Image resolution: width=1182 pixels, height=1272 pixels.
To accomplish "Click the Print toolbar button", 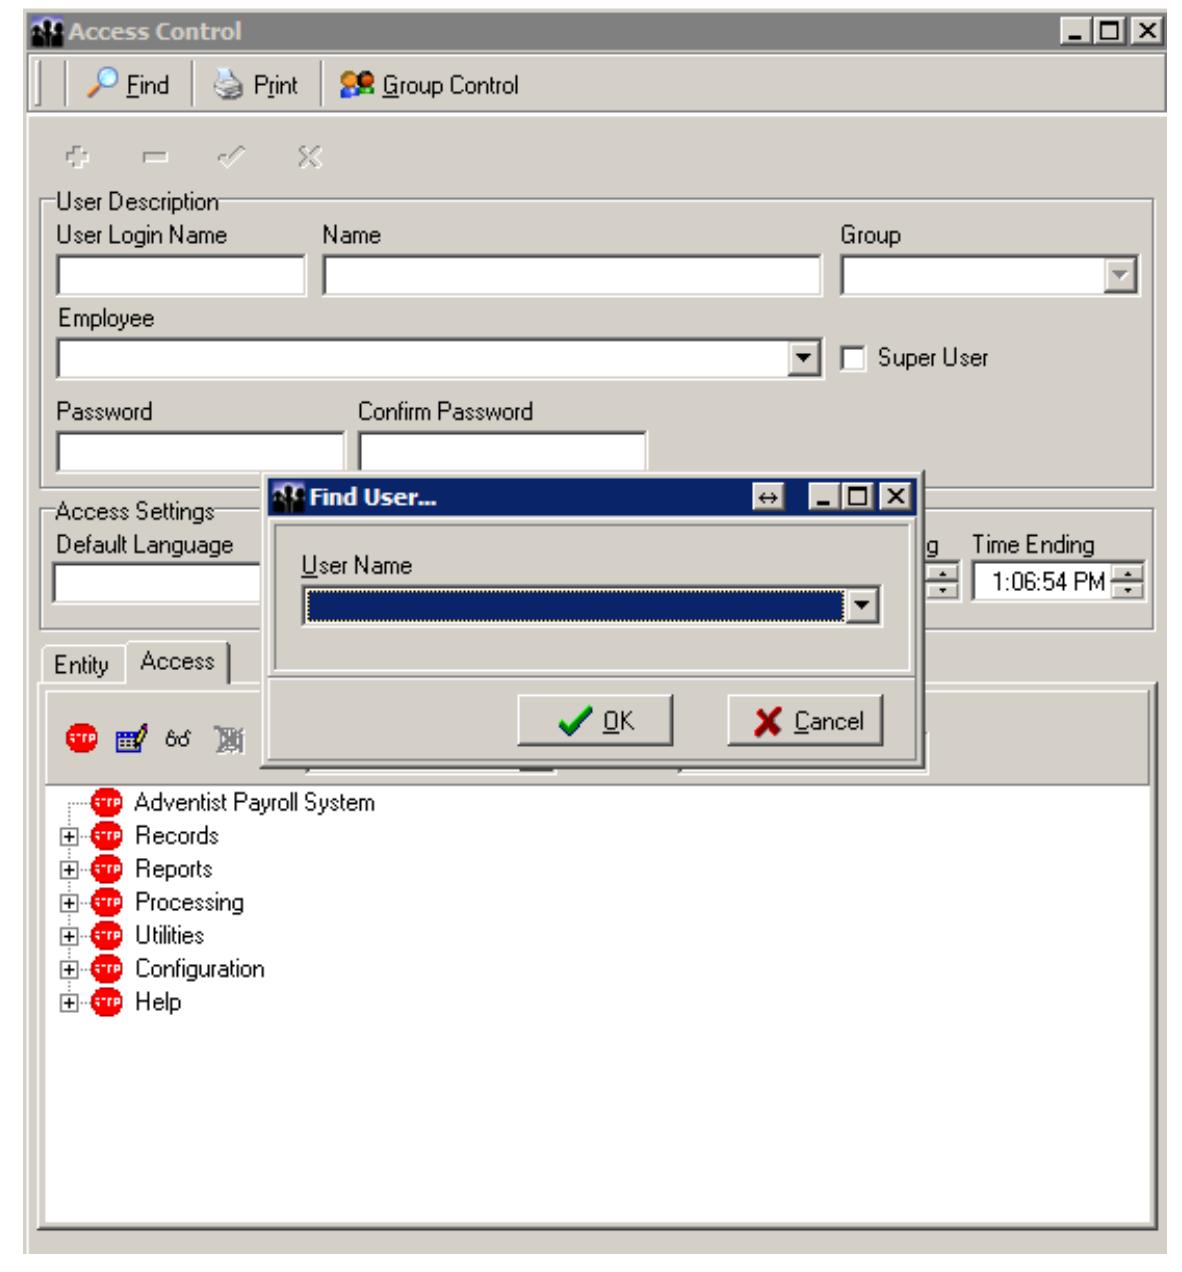I will (x=256, y=85).
